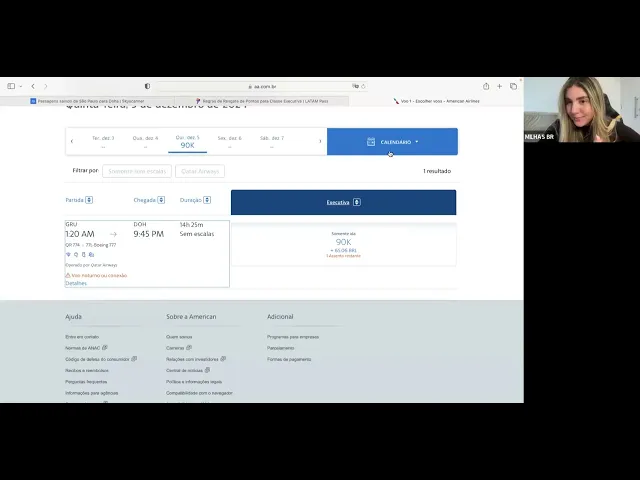Screen dimensions: 640x480
Task: Click the USB amenity icon on flight
Action: coord(84,254)
